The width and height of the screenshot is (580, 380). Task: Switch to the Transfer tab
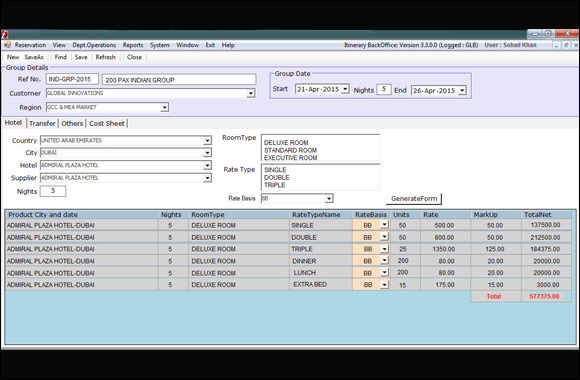(42, 124)
